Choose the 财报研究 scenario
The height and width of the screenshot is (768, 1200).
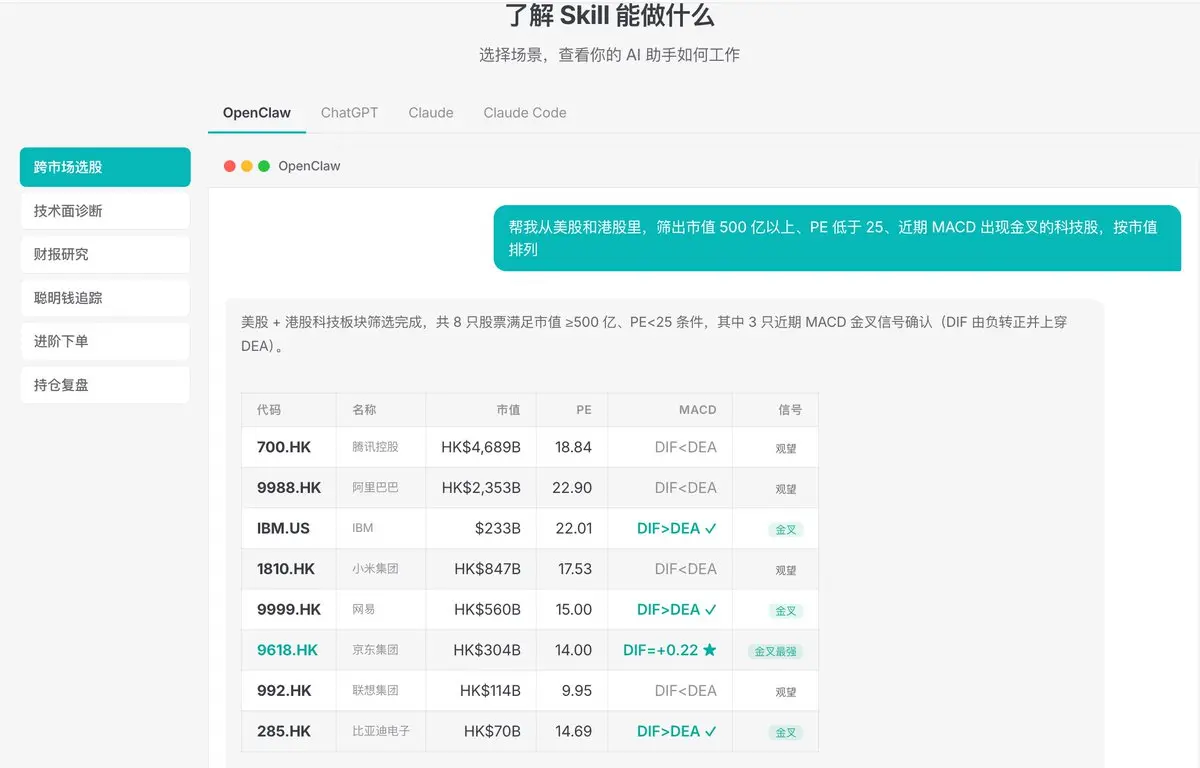pyautogui.click(x=105, y=254)
